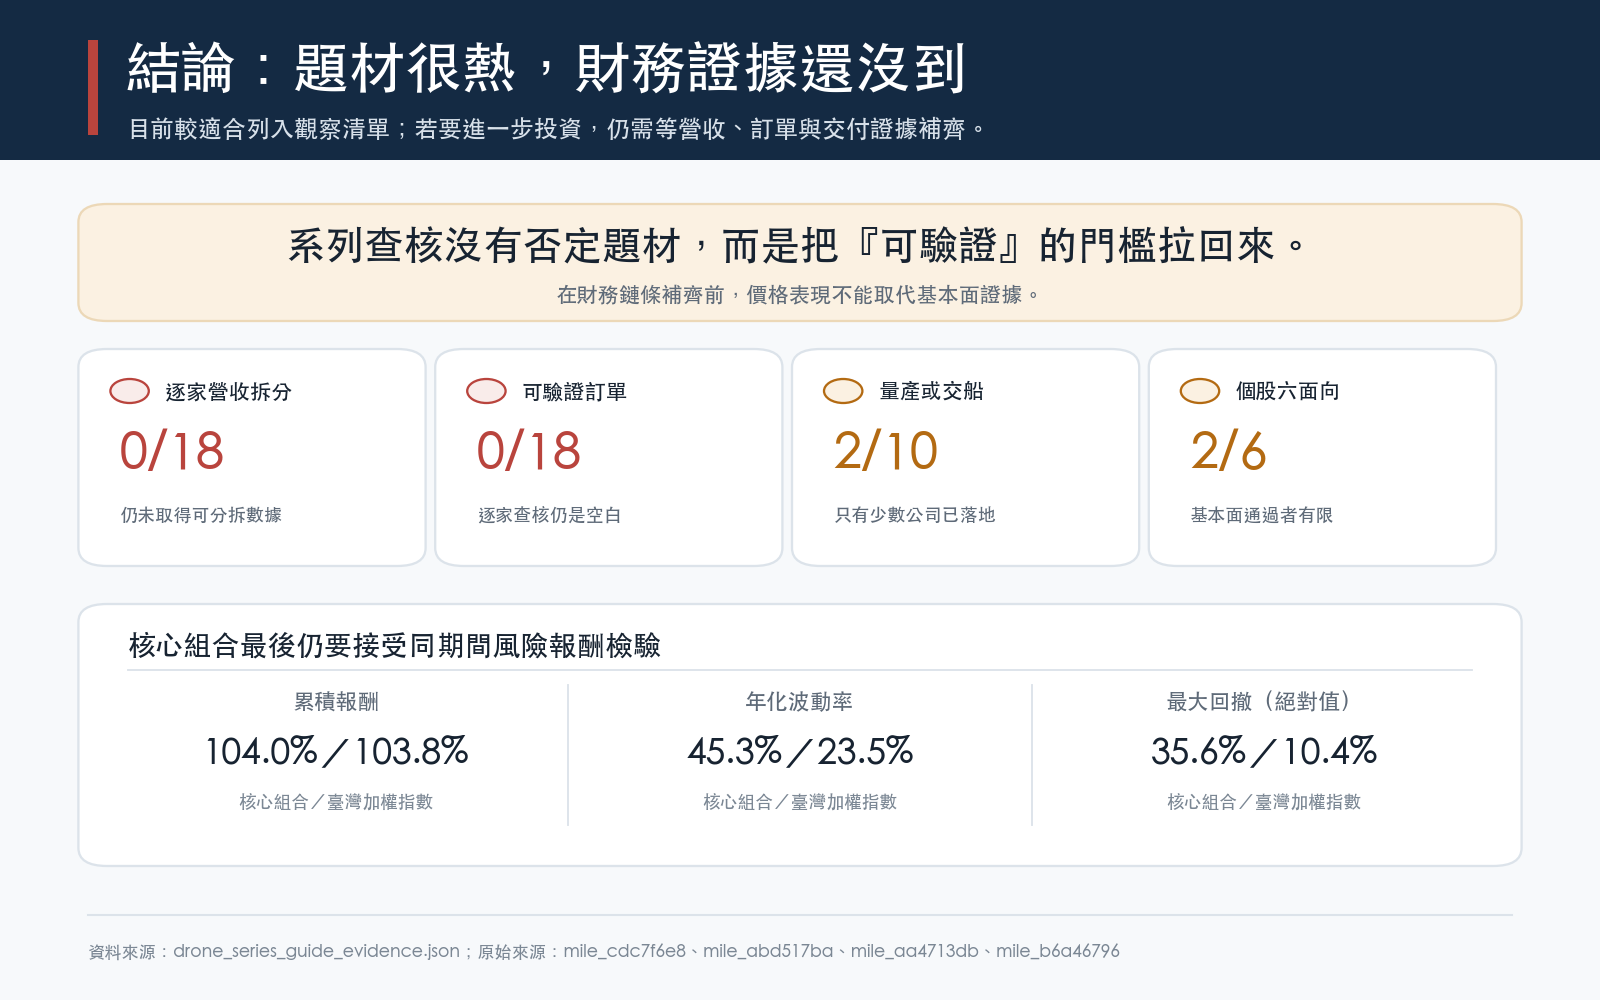The height and width of the screenshot is (1000, 1600).
Task: Click the 個股六面向 card label
Action: pyautogui.click(x=1288, y=392)
